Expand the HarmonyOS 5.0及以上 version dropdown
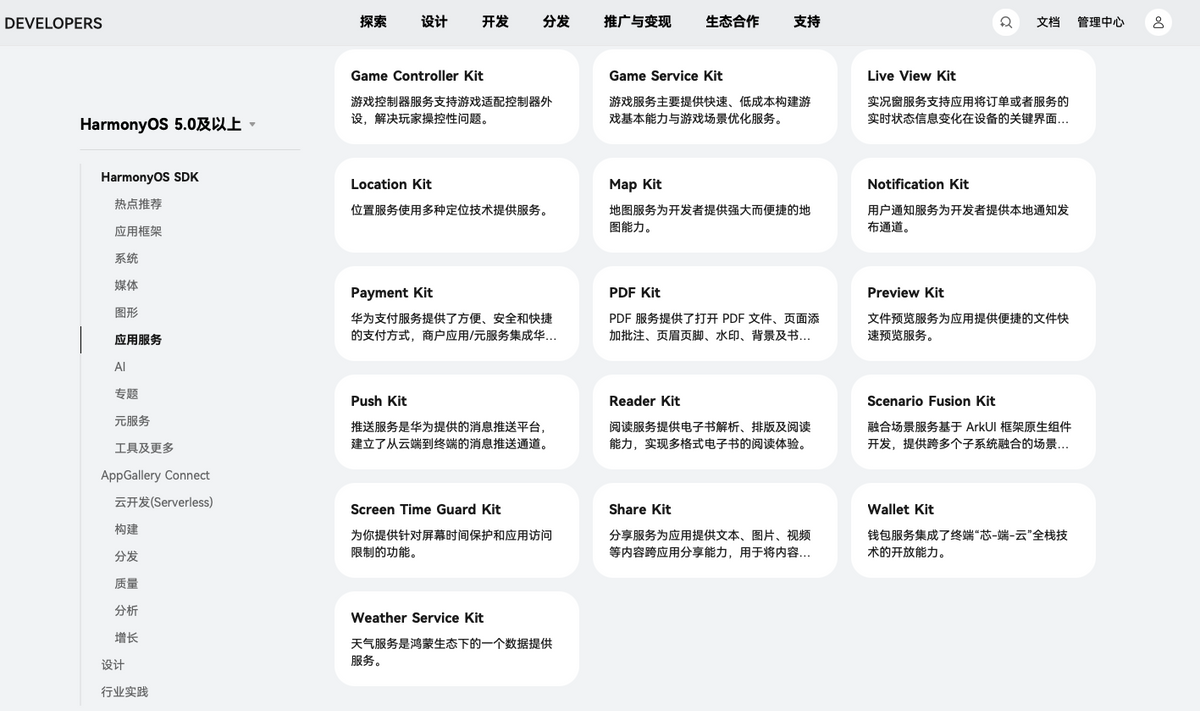The height and width of the screenshot is (711, 1200). click(x=168, y=124)
